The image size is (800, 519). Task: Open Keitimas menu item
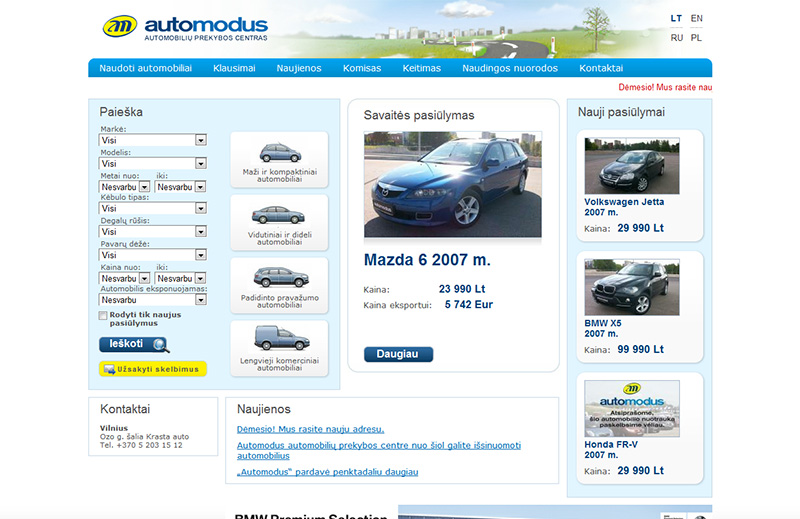coord(421,68)
